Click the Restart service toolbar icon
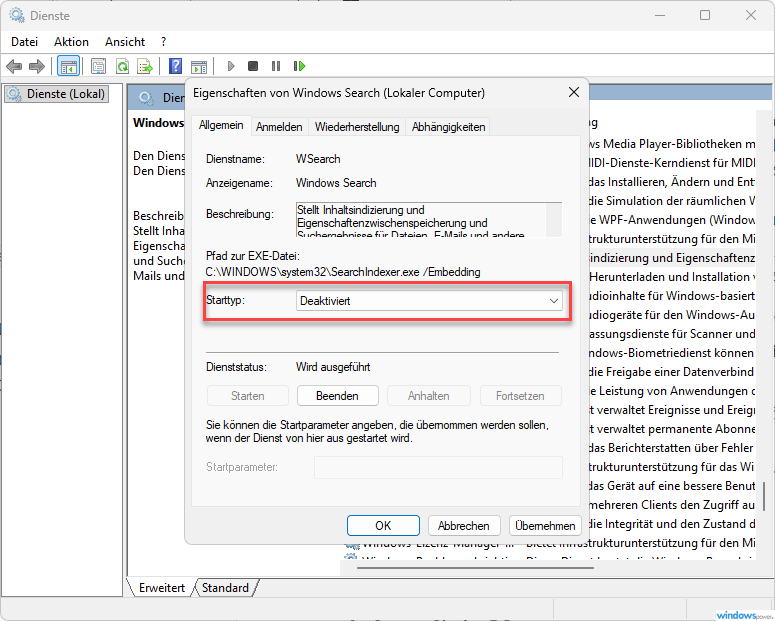775x621 pixels. (x=299, y=66)
